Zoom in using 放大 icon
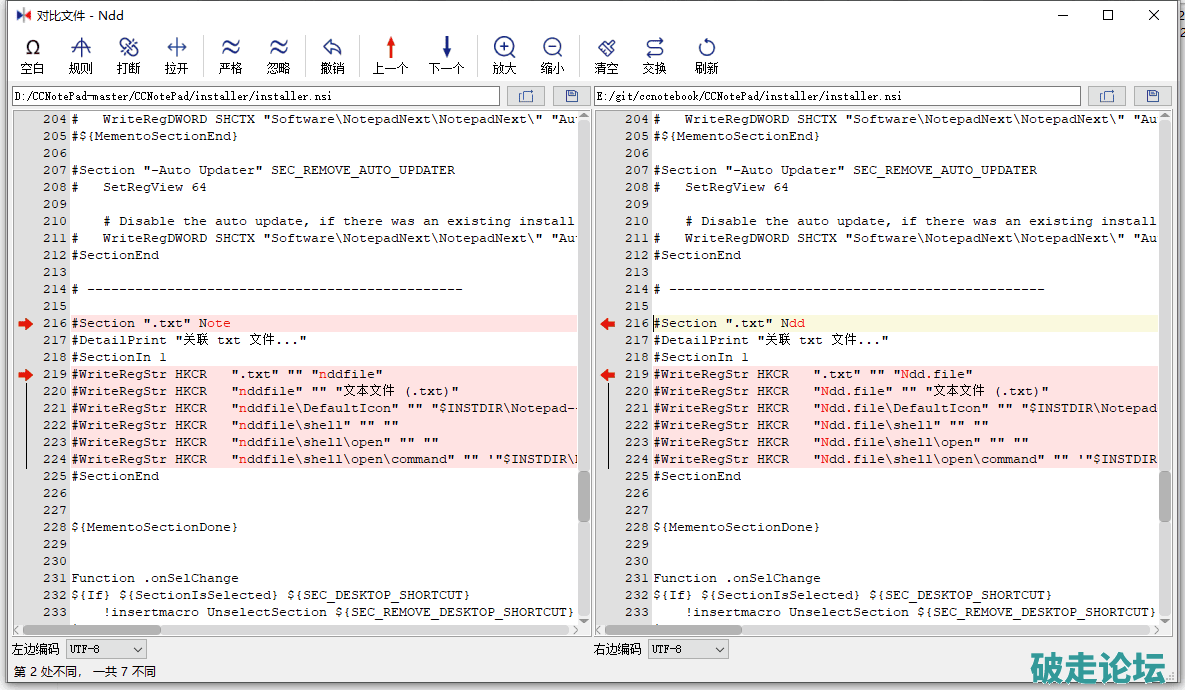This screenshot has width=1185, height=690. [504, 56]
